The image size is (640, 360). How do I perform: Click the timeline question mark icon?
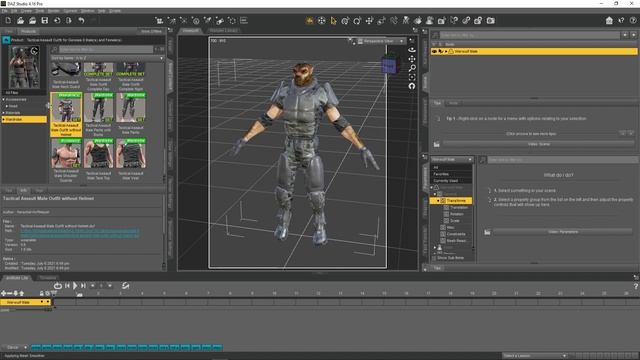[x=636, y=286]
